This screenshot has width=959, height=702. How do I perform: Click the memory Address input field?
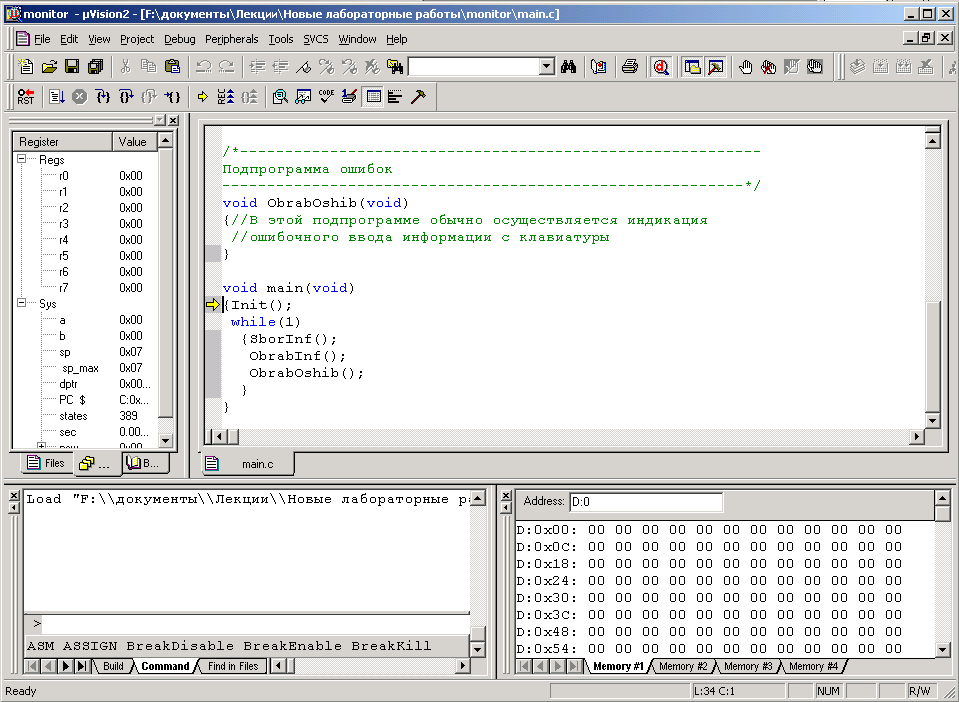[x=645, y=502]
